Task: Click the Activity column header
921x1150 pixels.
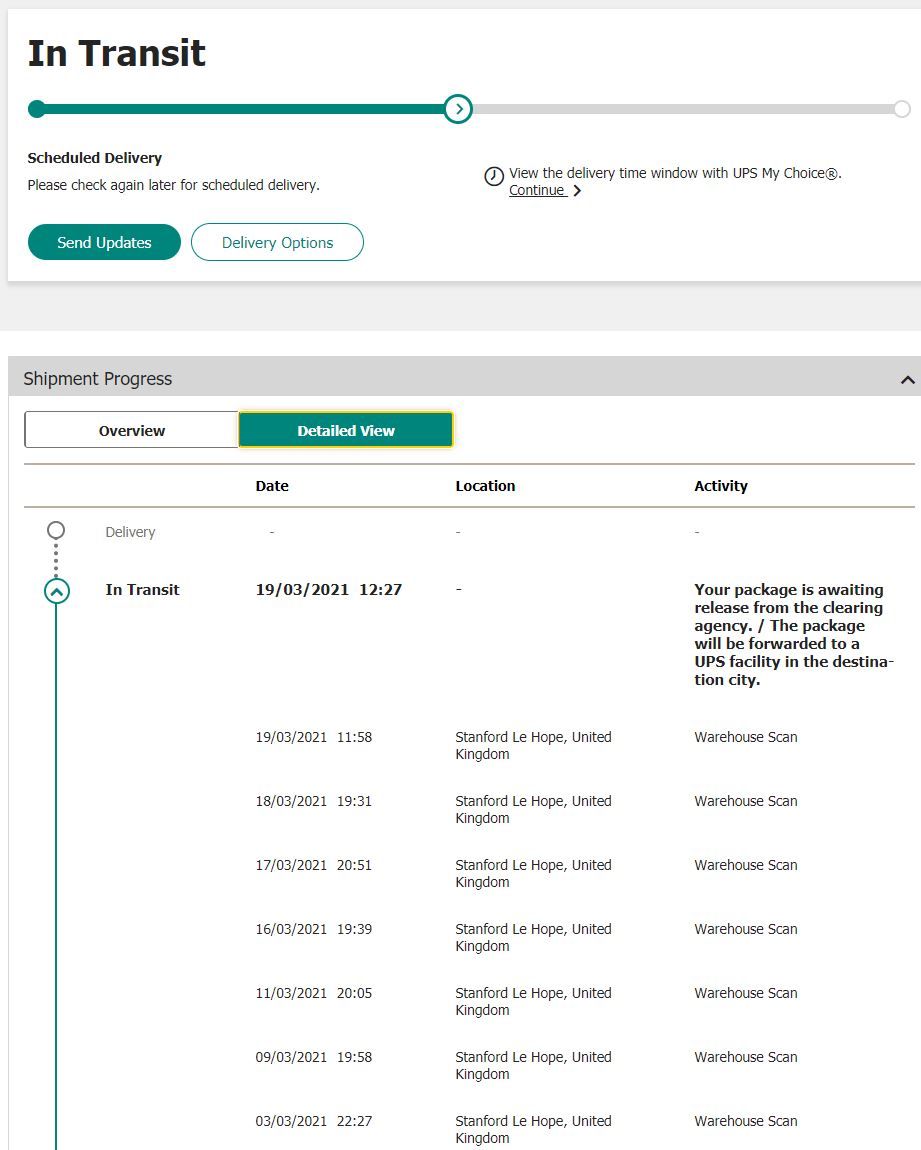Action: tap(721, 486)
